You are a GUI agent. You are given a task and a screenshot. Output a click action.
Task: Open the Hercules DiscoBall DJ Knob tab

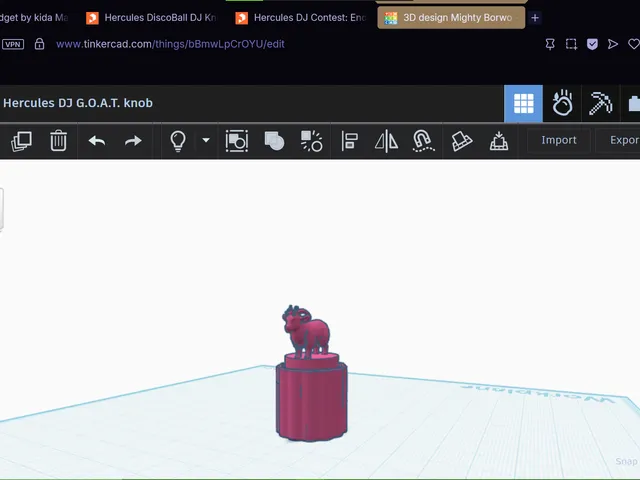coord(152,18)
